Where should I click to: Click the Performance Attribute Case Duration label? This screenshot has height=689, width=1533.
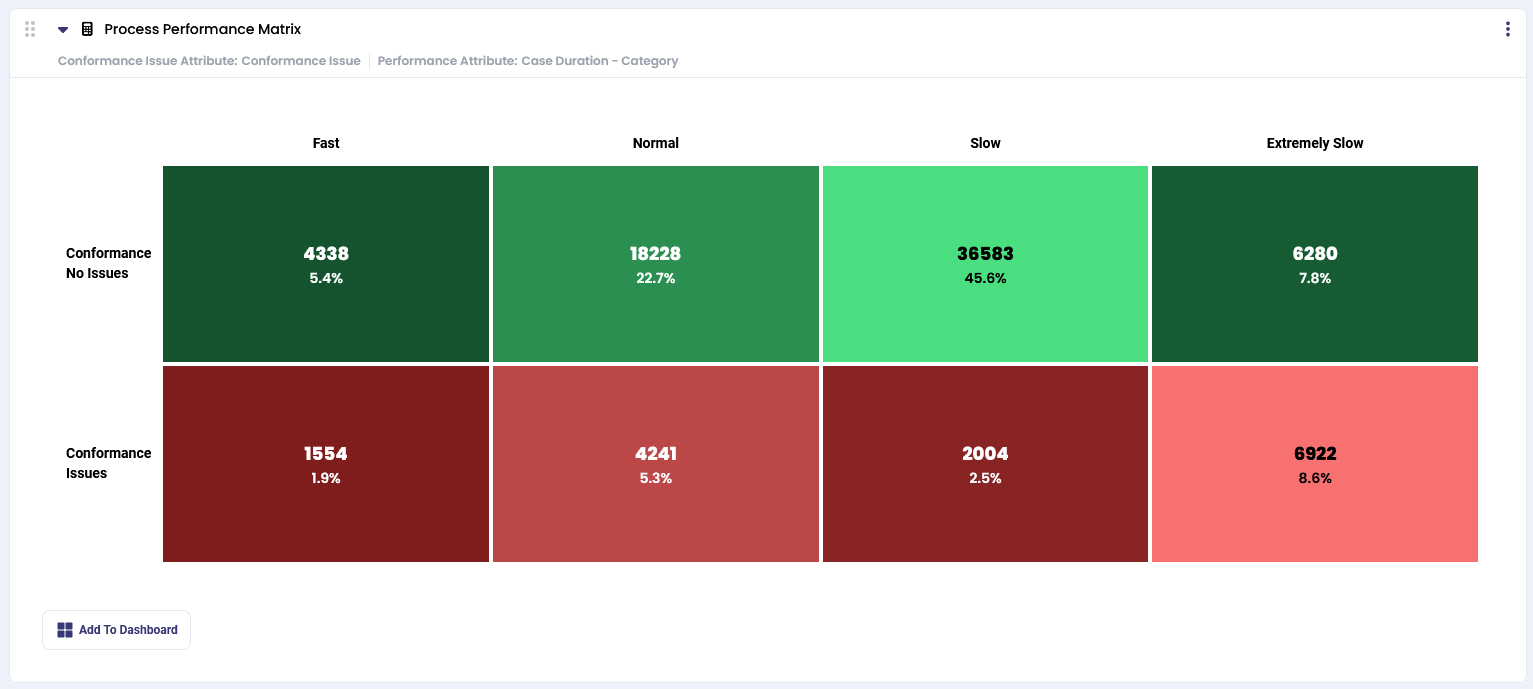pyautogui.click(x=528, y=61)
